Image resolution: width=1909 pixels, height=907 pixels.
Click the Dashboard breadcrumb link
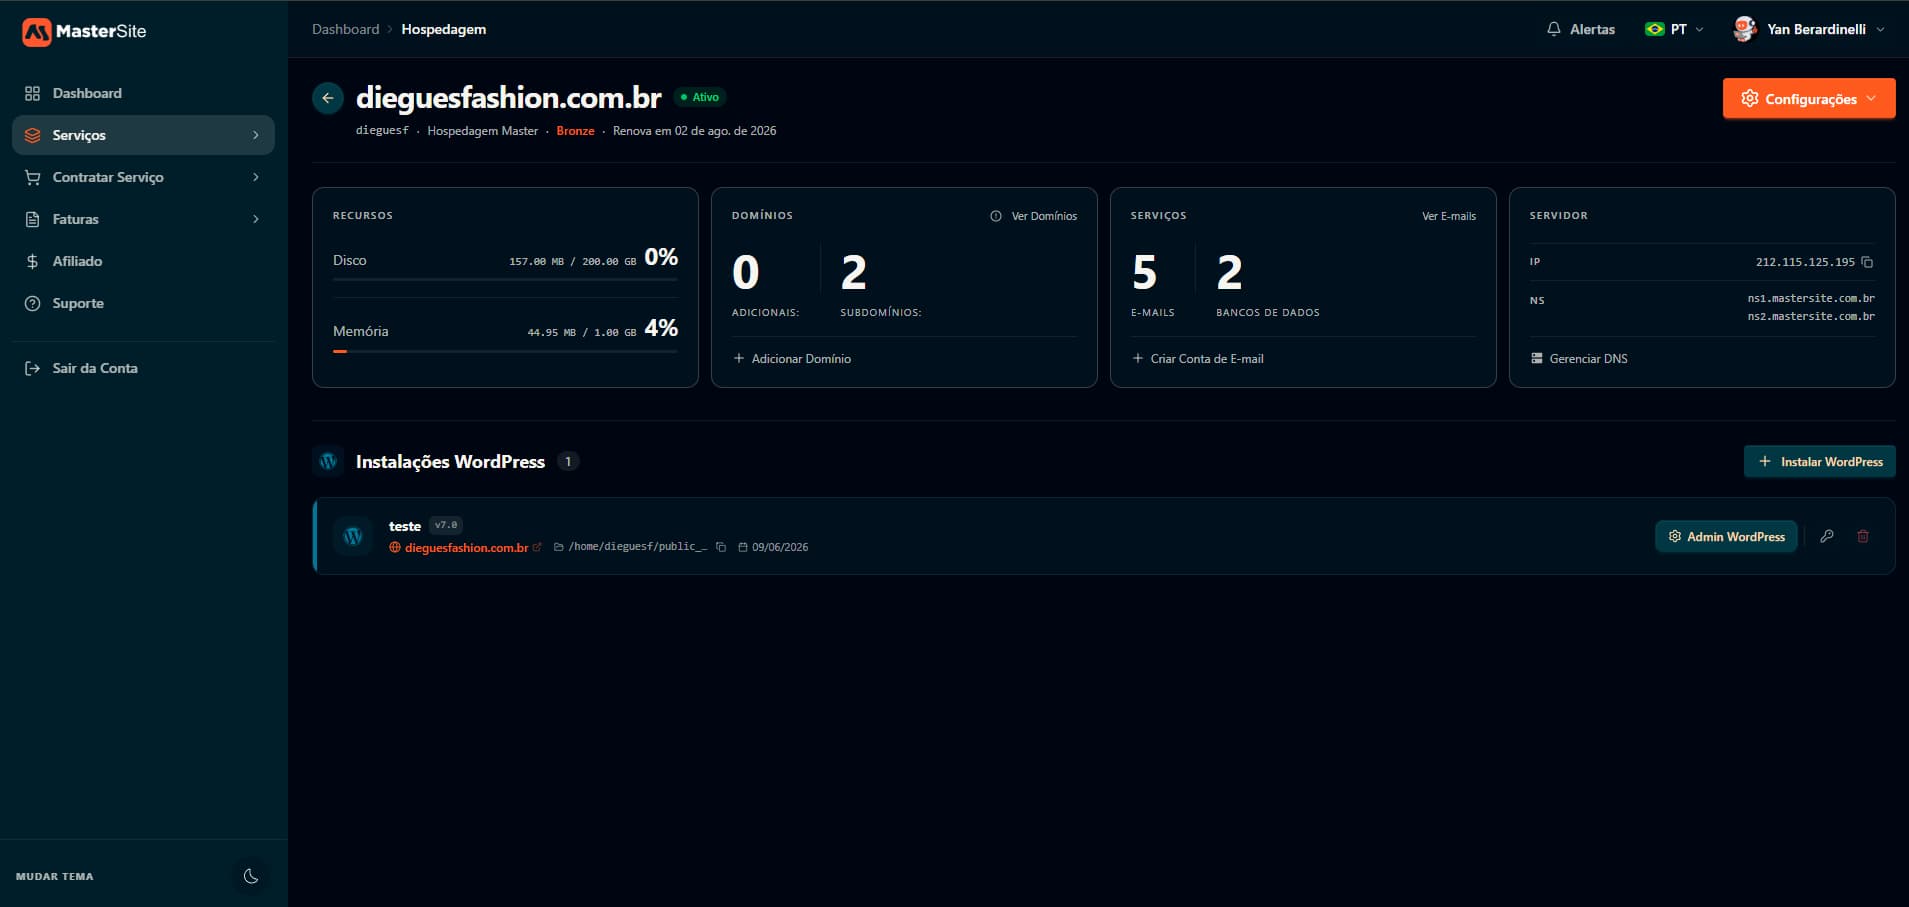pos(345,29)
